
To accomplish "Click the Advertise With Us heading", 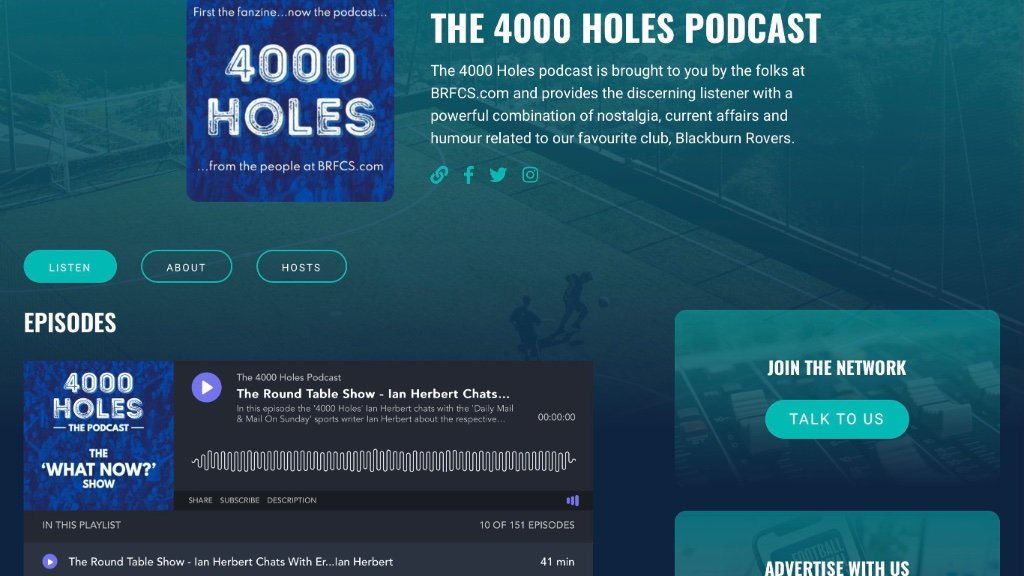I will pyautogui.click(x=837, y=568).
